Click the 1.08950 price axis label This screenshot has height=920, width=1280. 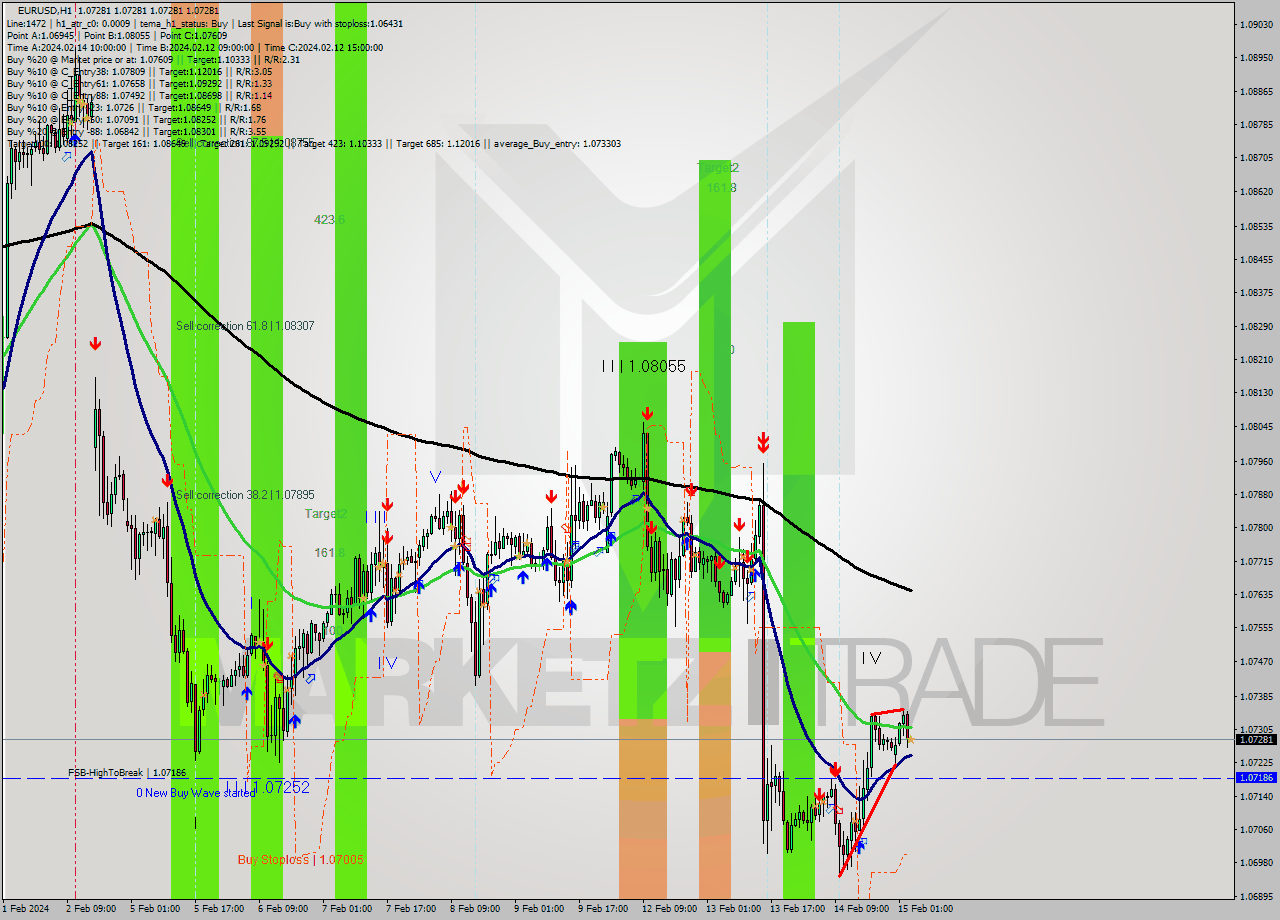(1256, 57)
